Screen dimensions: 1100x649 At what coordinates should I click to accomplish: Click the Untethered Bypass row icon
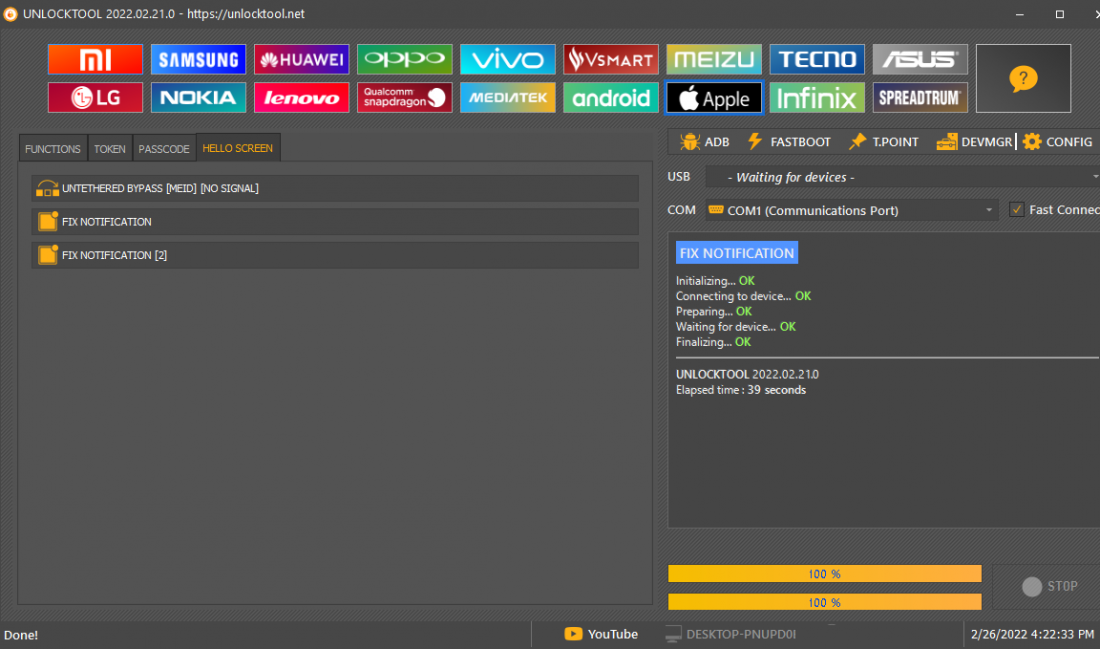click(x=48, y=188)
